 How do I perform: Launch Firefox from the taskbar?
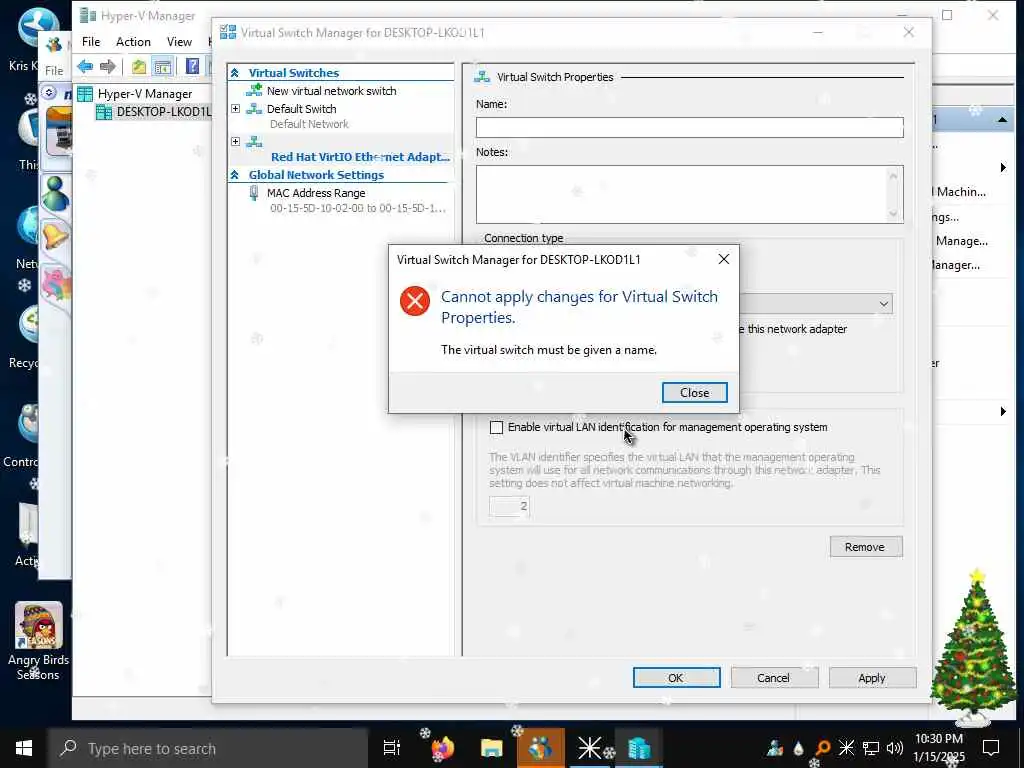[x=442, y=748]
